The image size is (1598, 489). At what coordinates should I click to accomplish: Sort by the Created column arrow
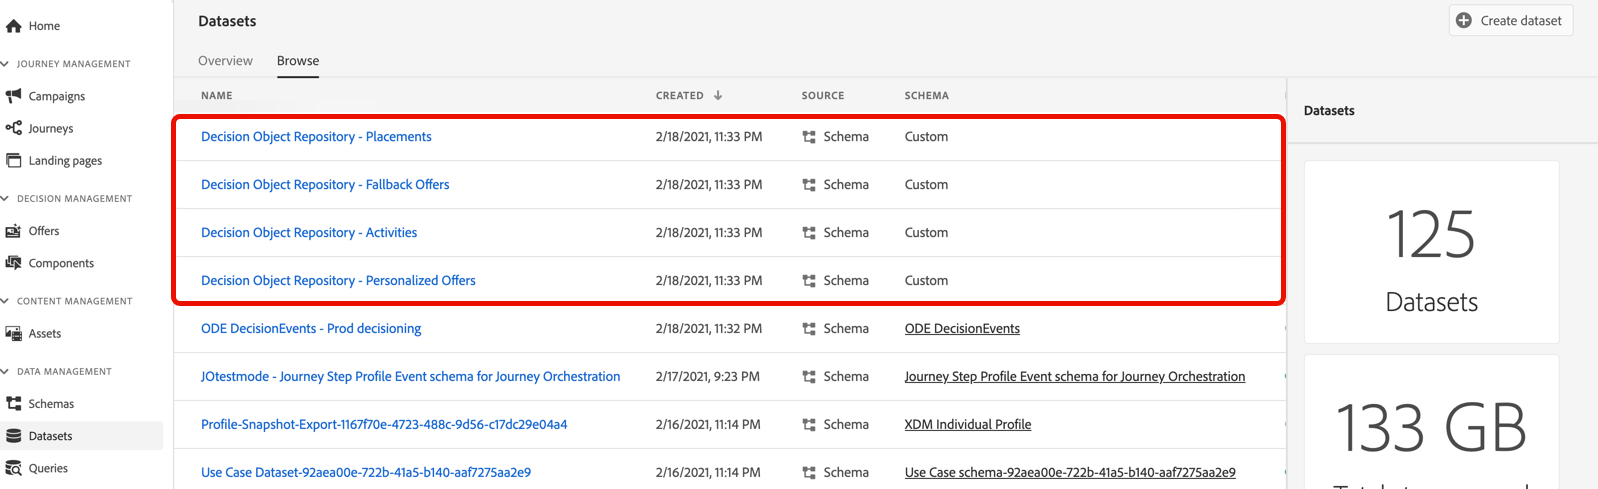pyautogui.click(x=718, y=96)
